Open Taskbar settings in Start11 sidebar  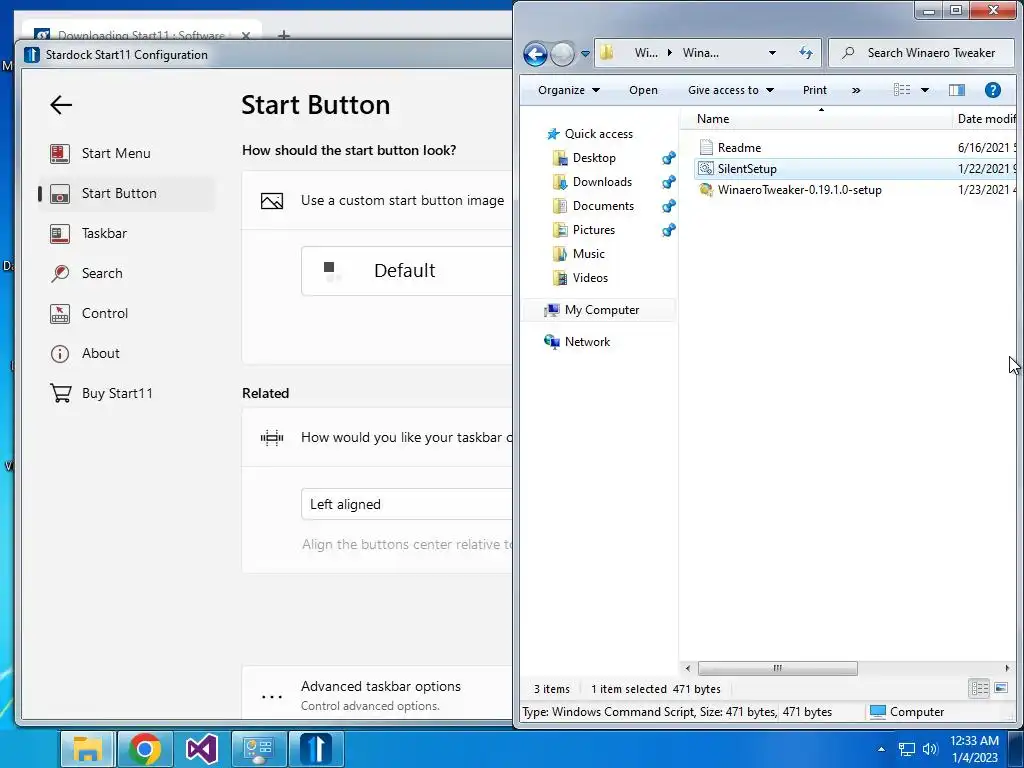pyautogui.click(x=126, y=233)
